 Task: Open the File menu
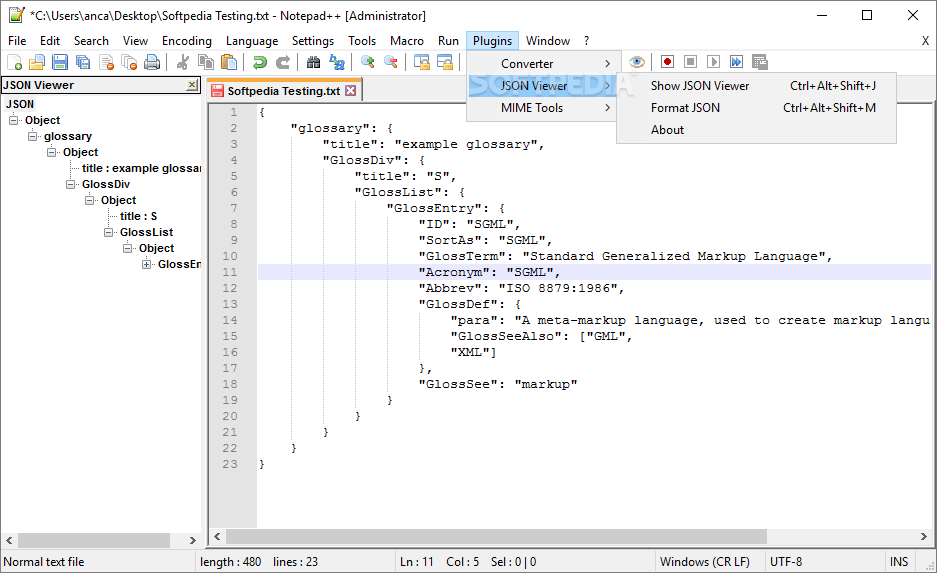(x=17, y=41)
